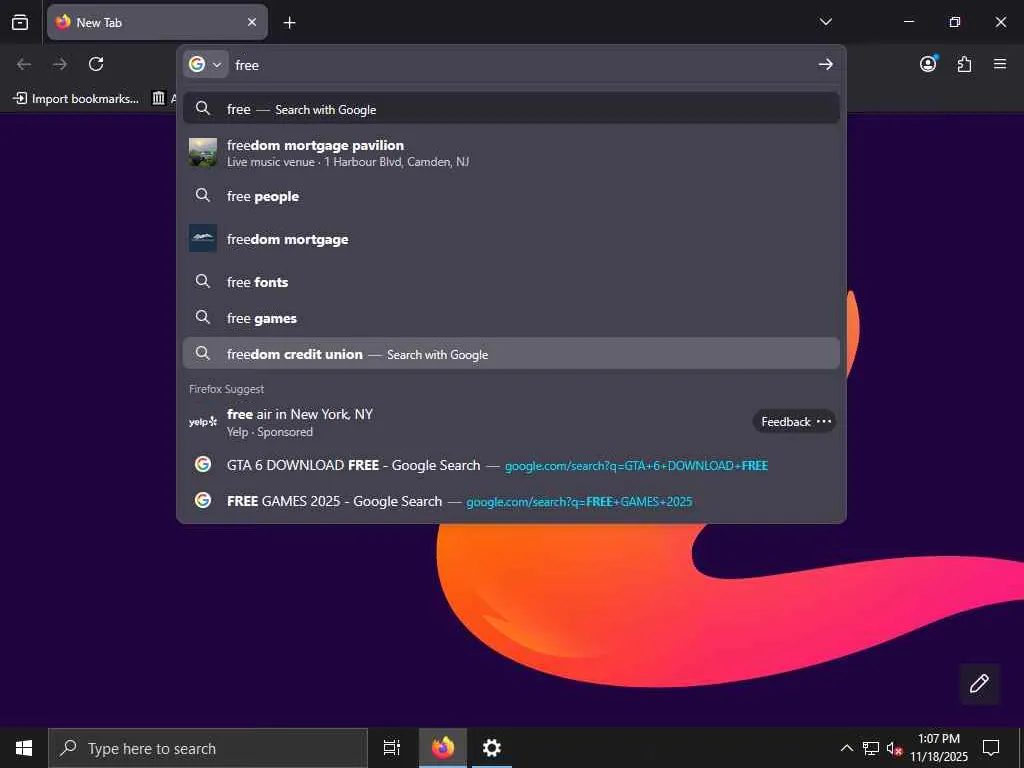Viewport: 1024px width, 768px height.
Task: Open the notification center icon
Action: pos(991,748)
